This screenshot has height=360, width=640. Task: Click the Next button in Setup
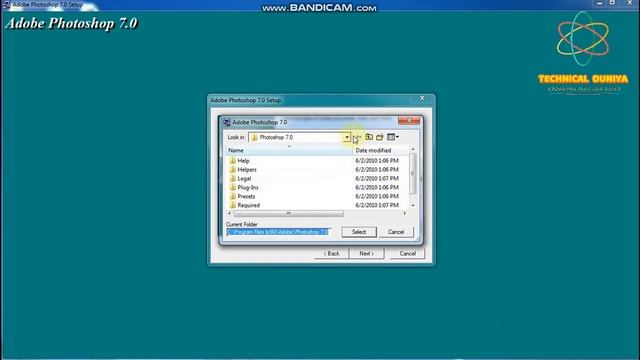click(367, 253)
